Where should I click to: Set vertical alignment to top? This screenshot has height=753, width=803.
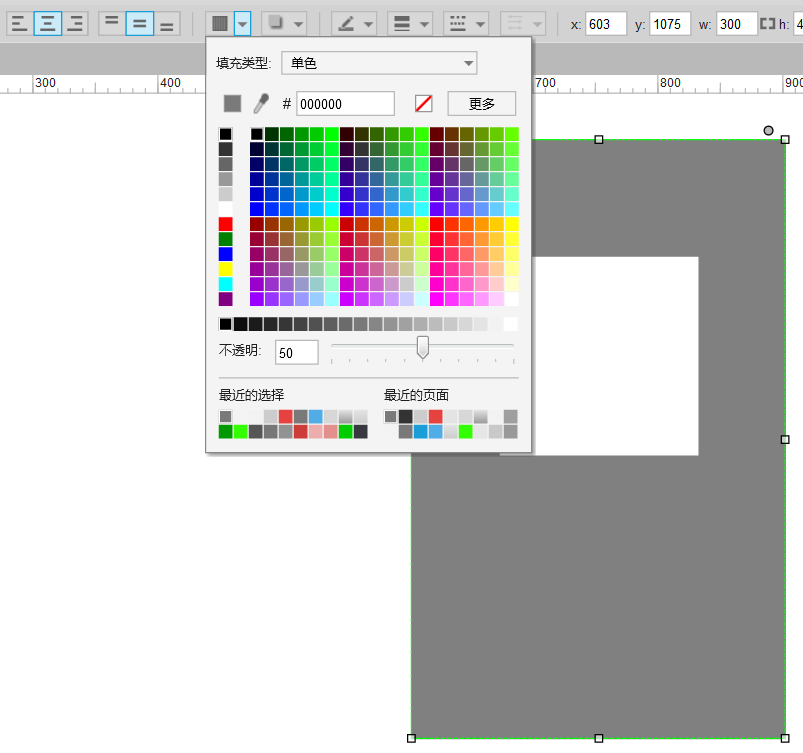[x=112, y=23]
